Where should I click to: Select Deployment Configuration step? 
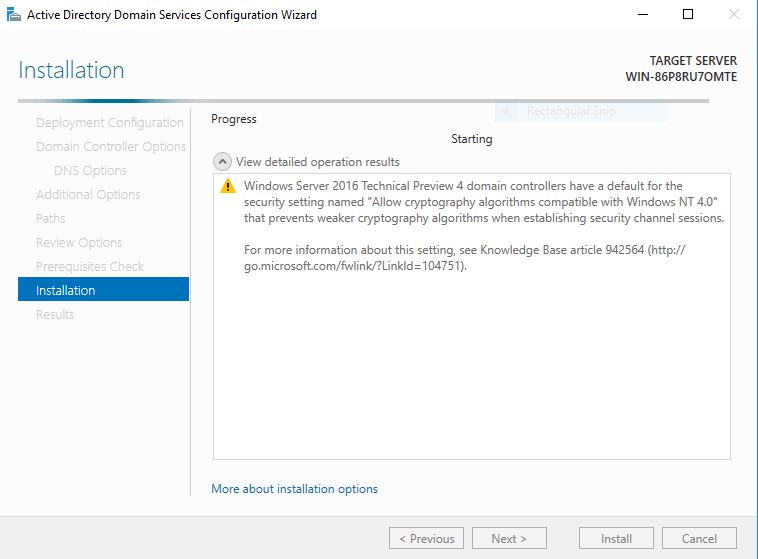[x=109, y=123]
